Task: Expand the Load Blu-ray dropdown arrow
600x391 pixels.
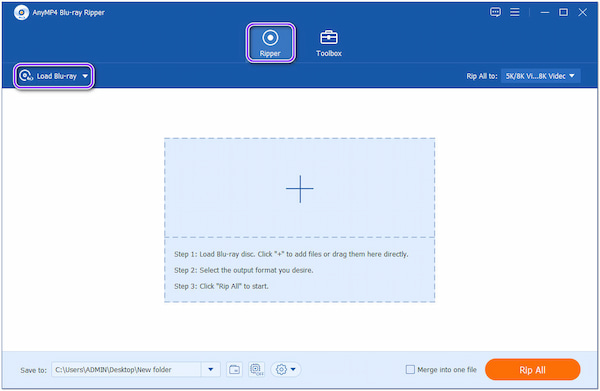Action: point(85,76)
